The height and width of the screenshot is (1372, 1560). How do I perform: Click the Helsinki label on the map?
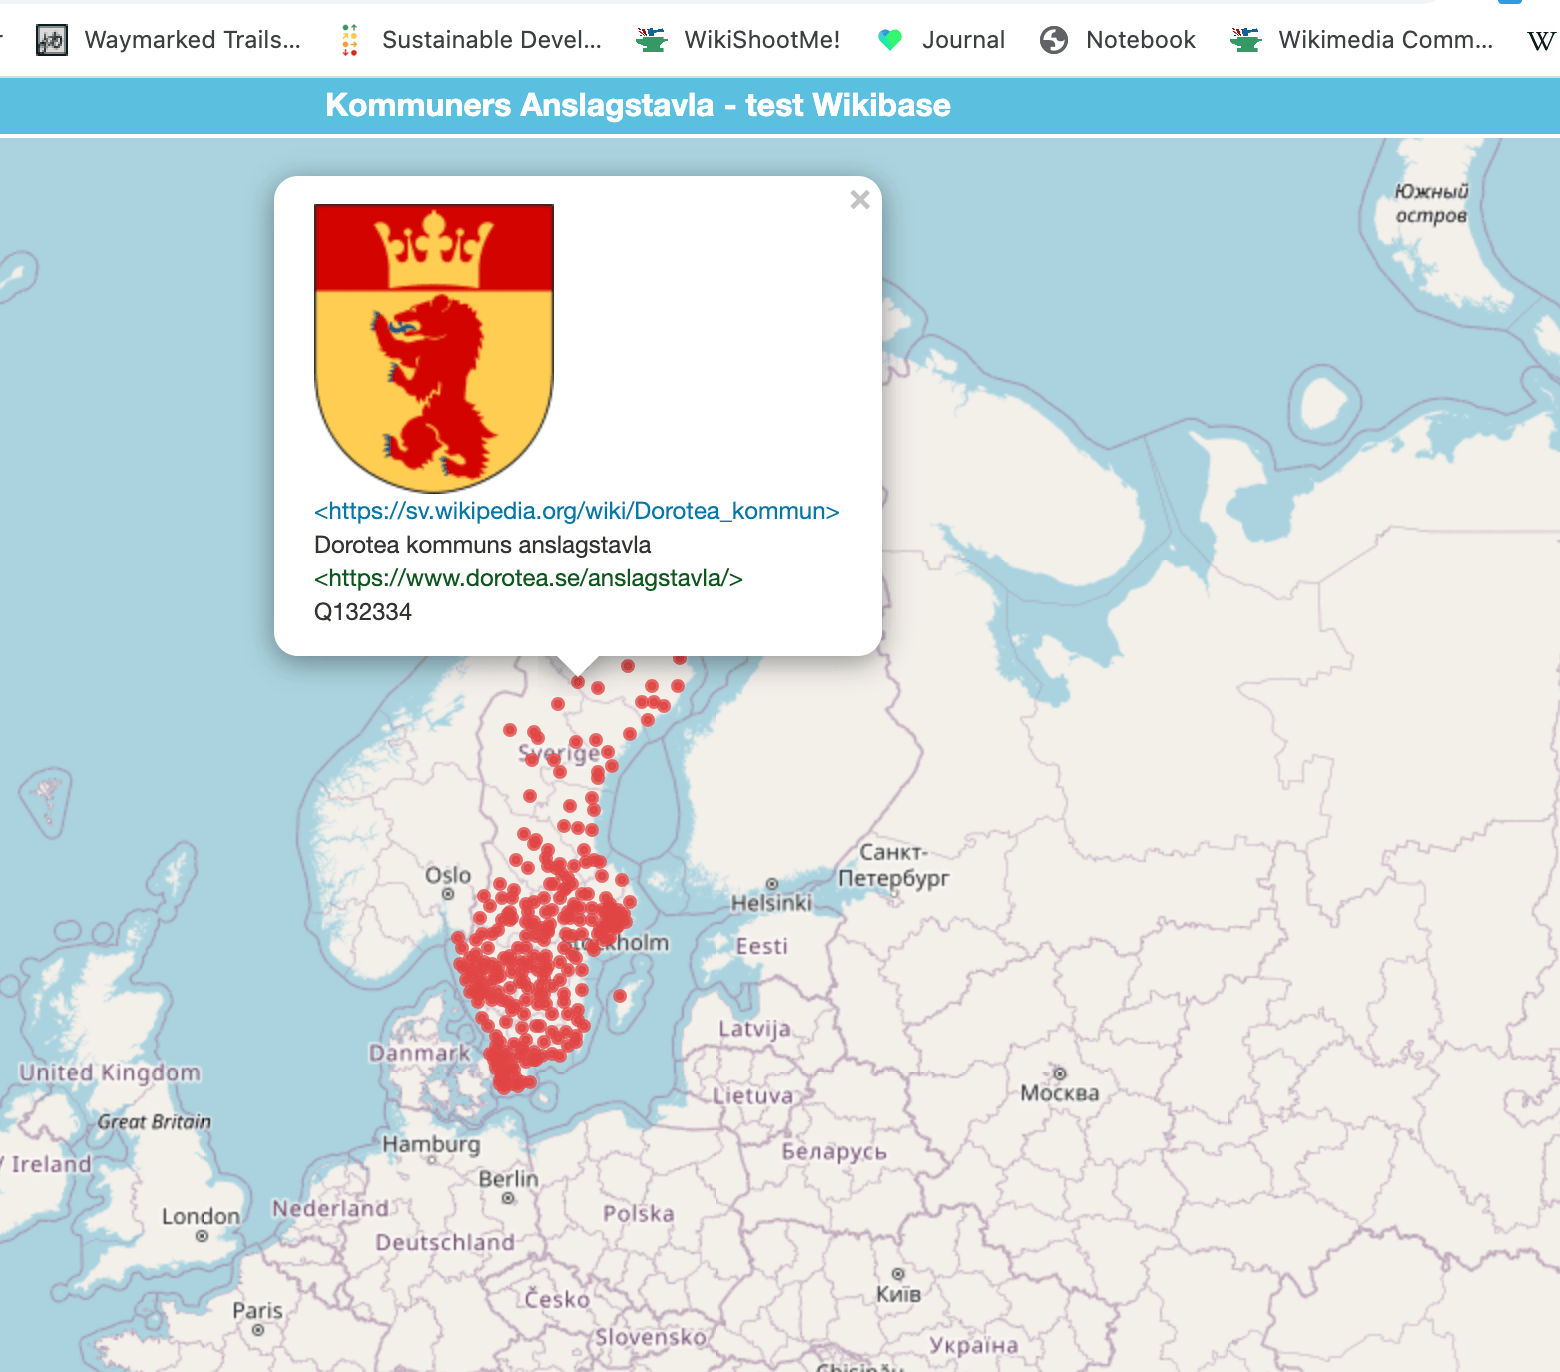point(771,903)
